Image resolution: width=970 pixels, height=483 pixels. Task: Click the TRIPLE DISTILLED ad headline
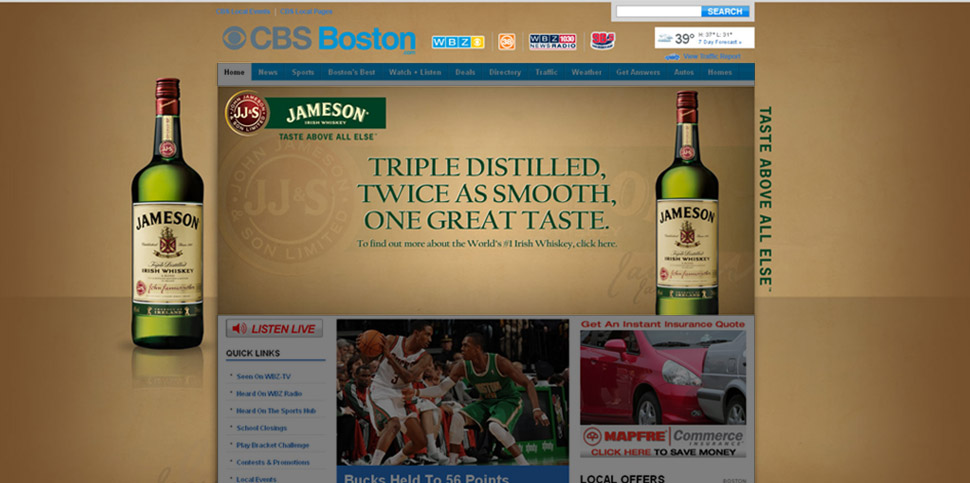[486, 194]
